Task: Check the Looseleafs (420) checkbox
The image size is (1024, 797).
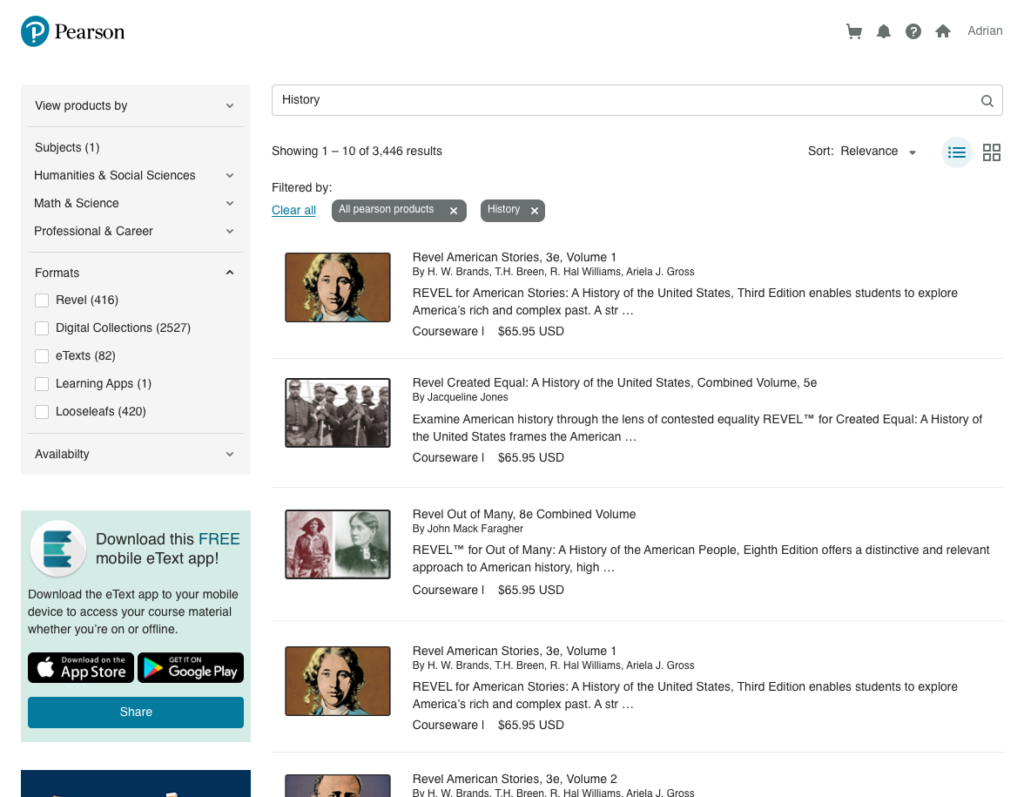Action: [42, 412]
